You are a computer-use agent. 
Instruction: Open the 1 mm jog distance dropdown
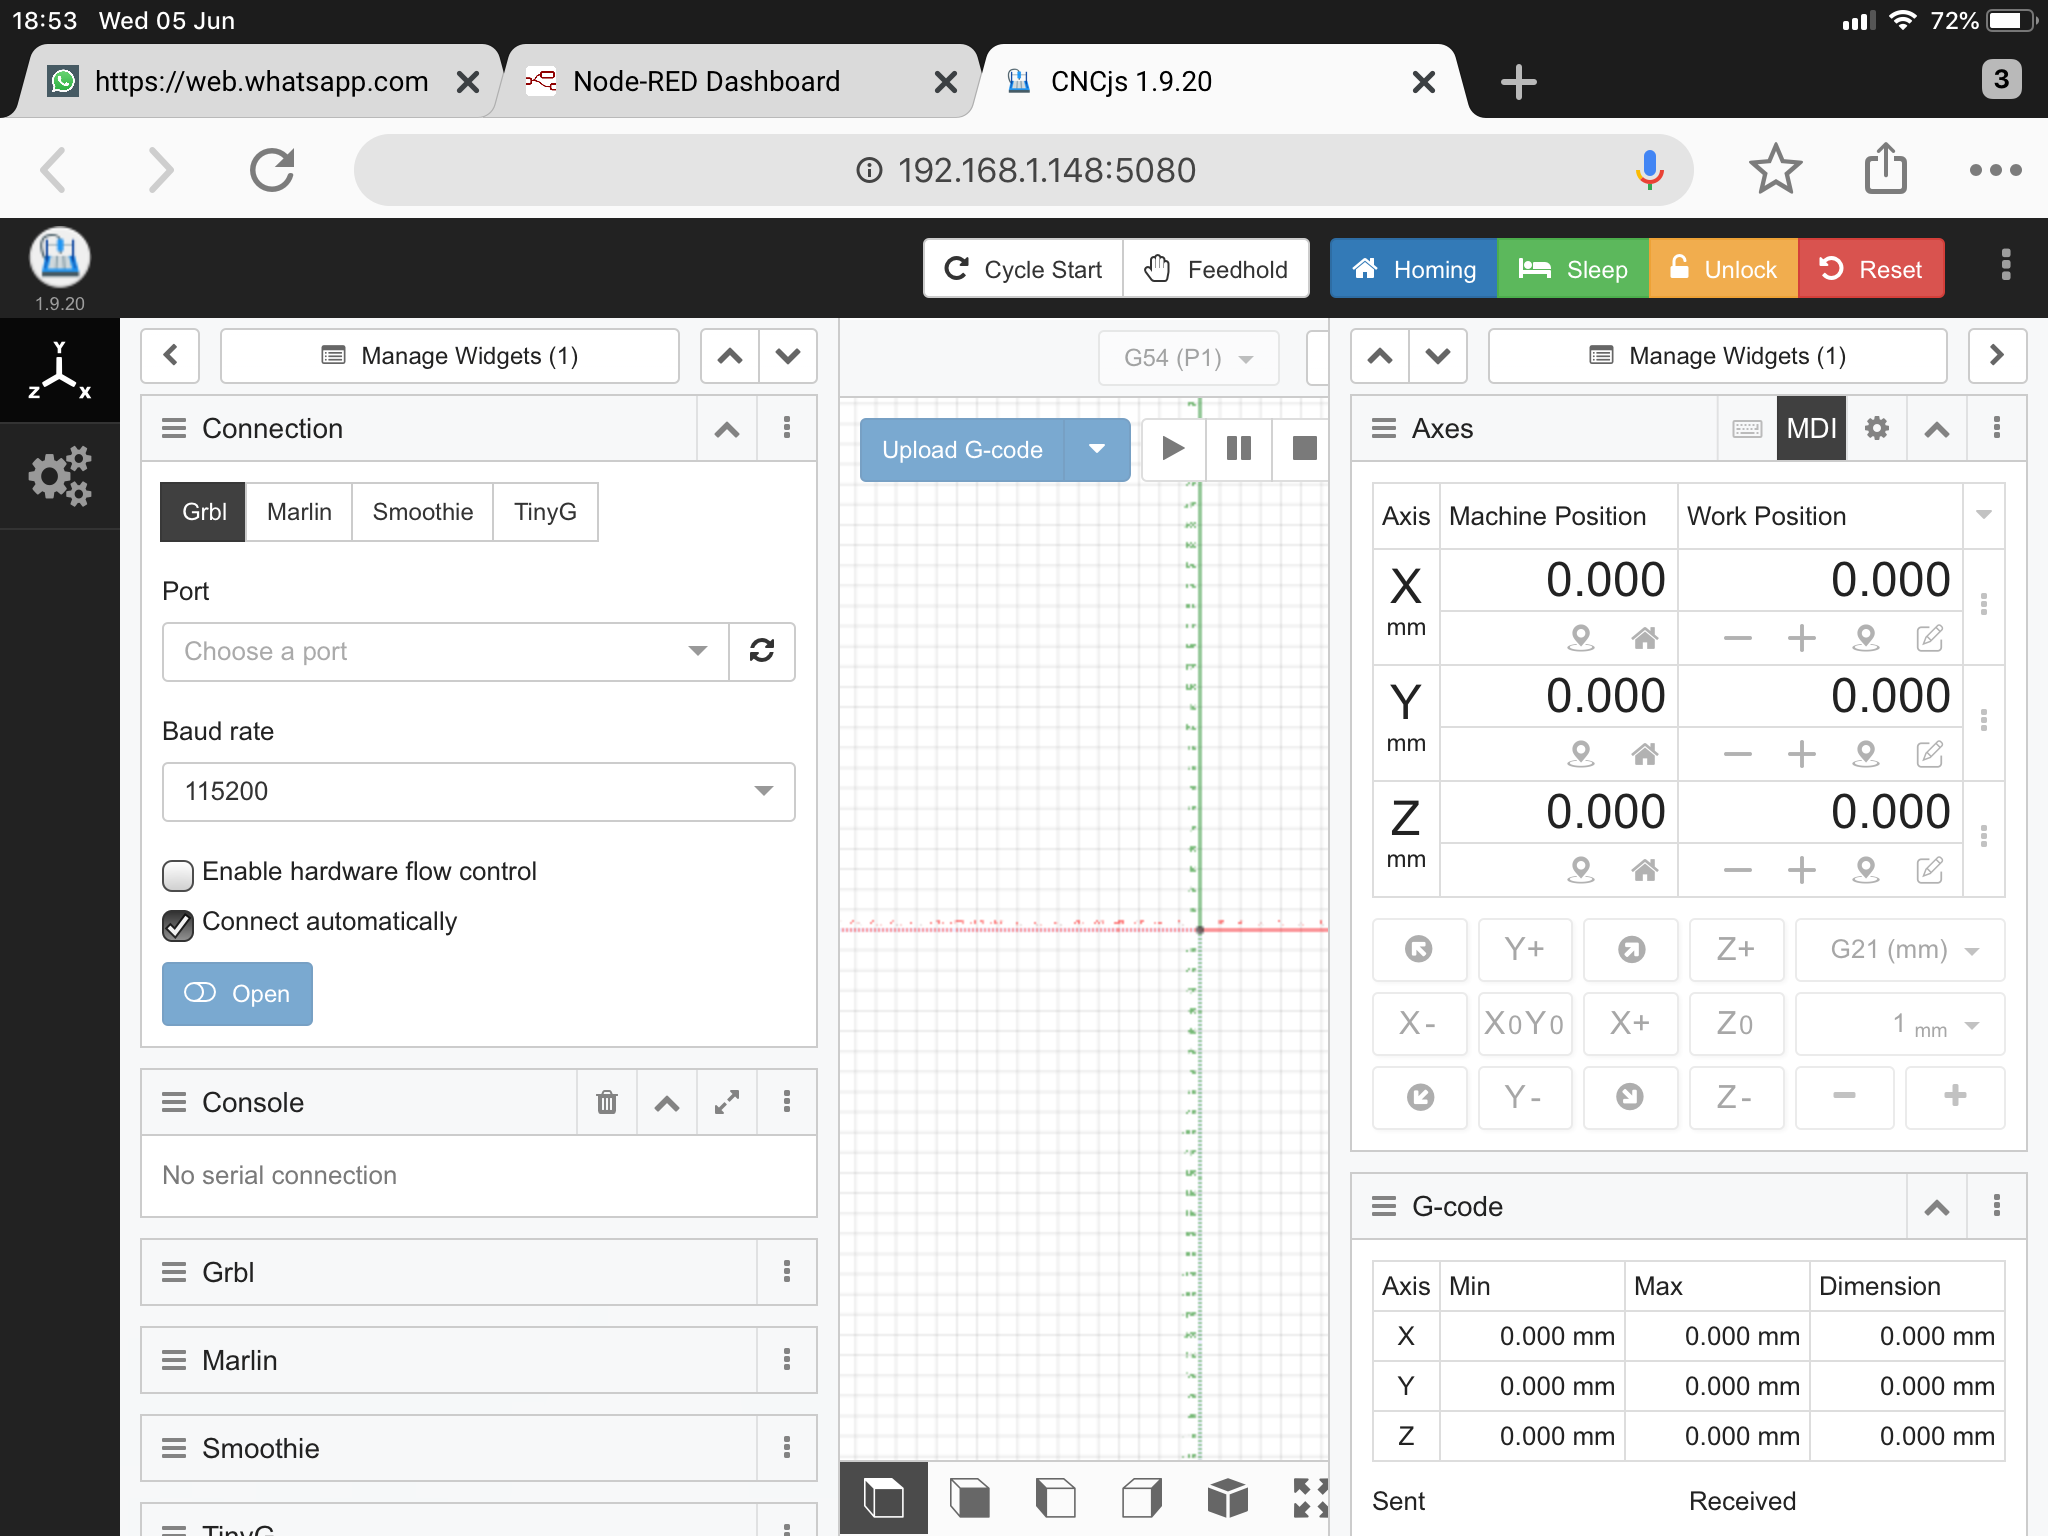coord(1900,1023)
